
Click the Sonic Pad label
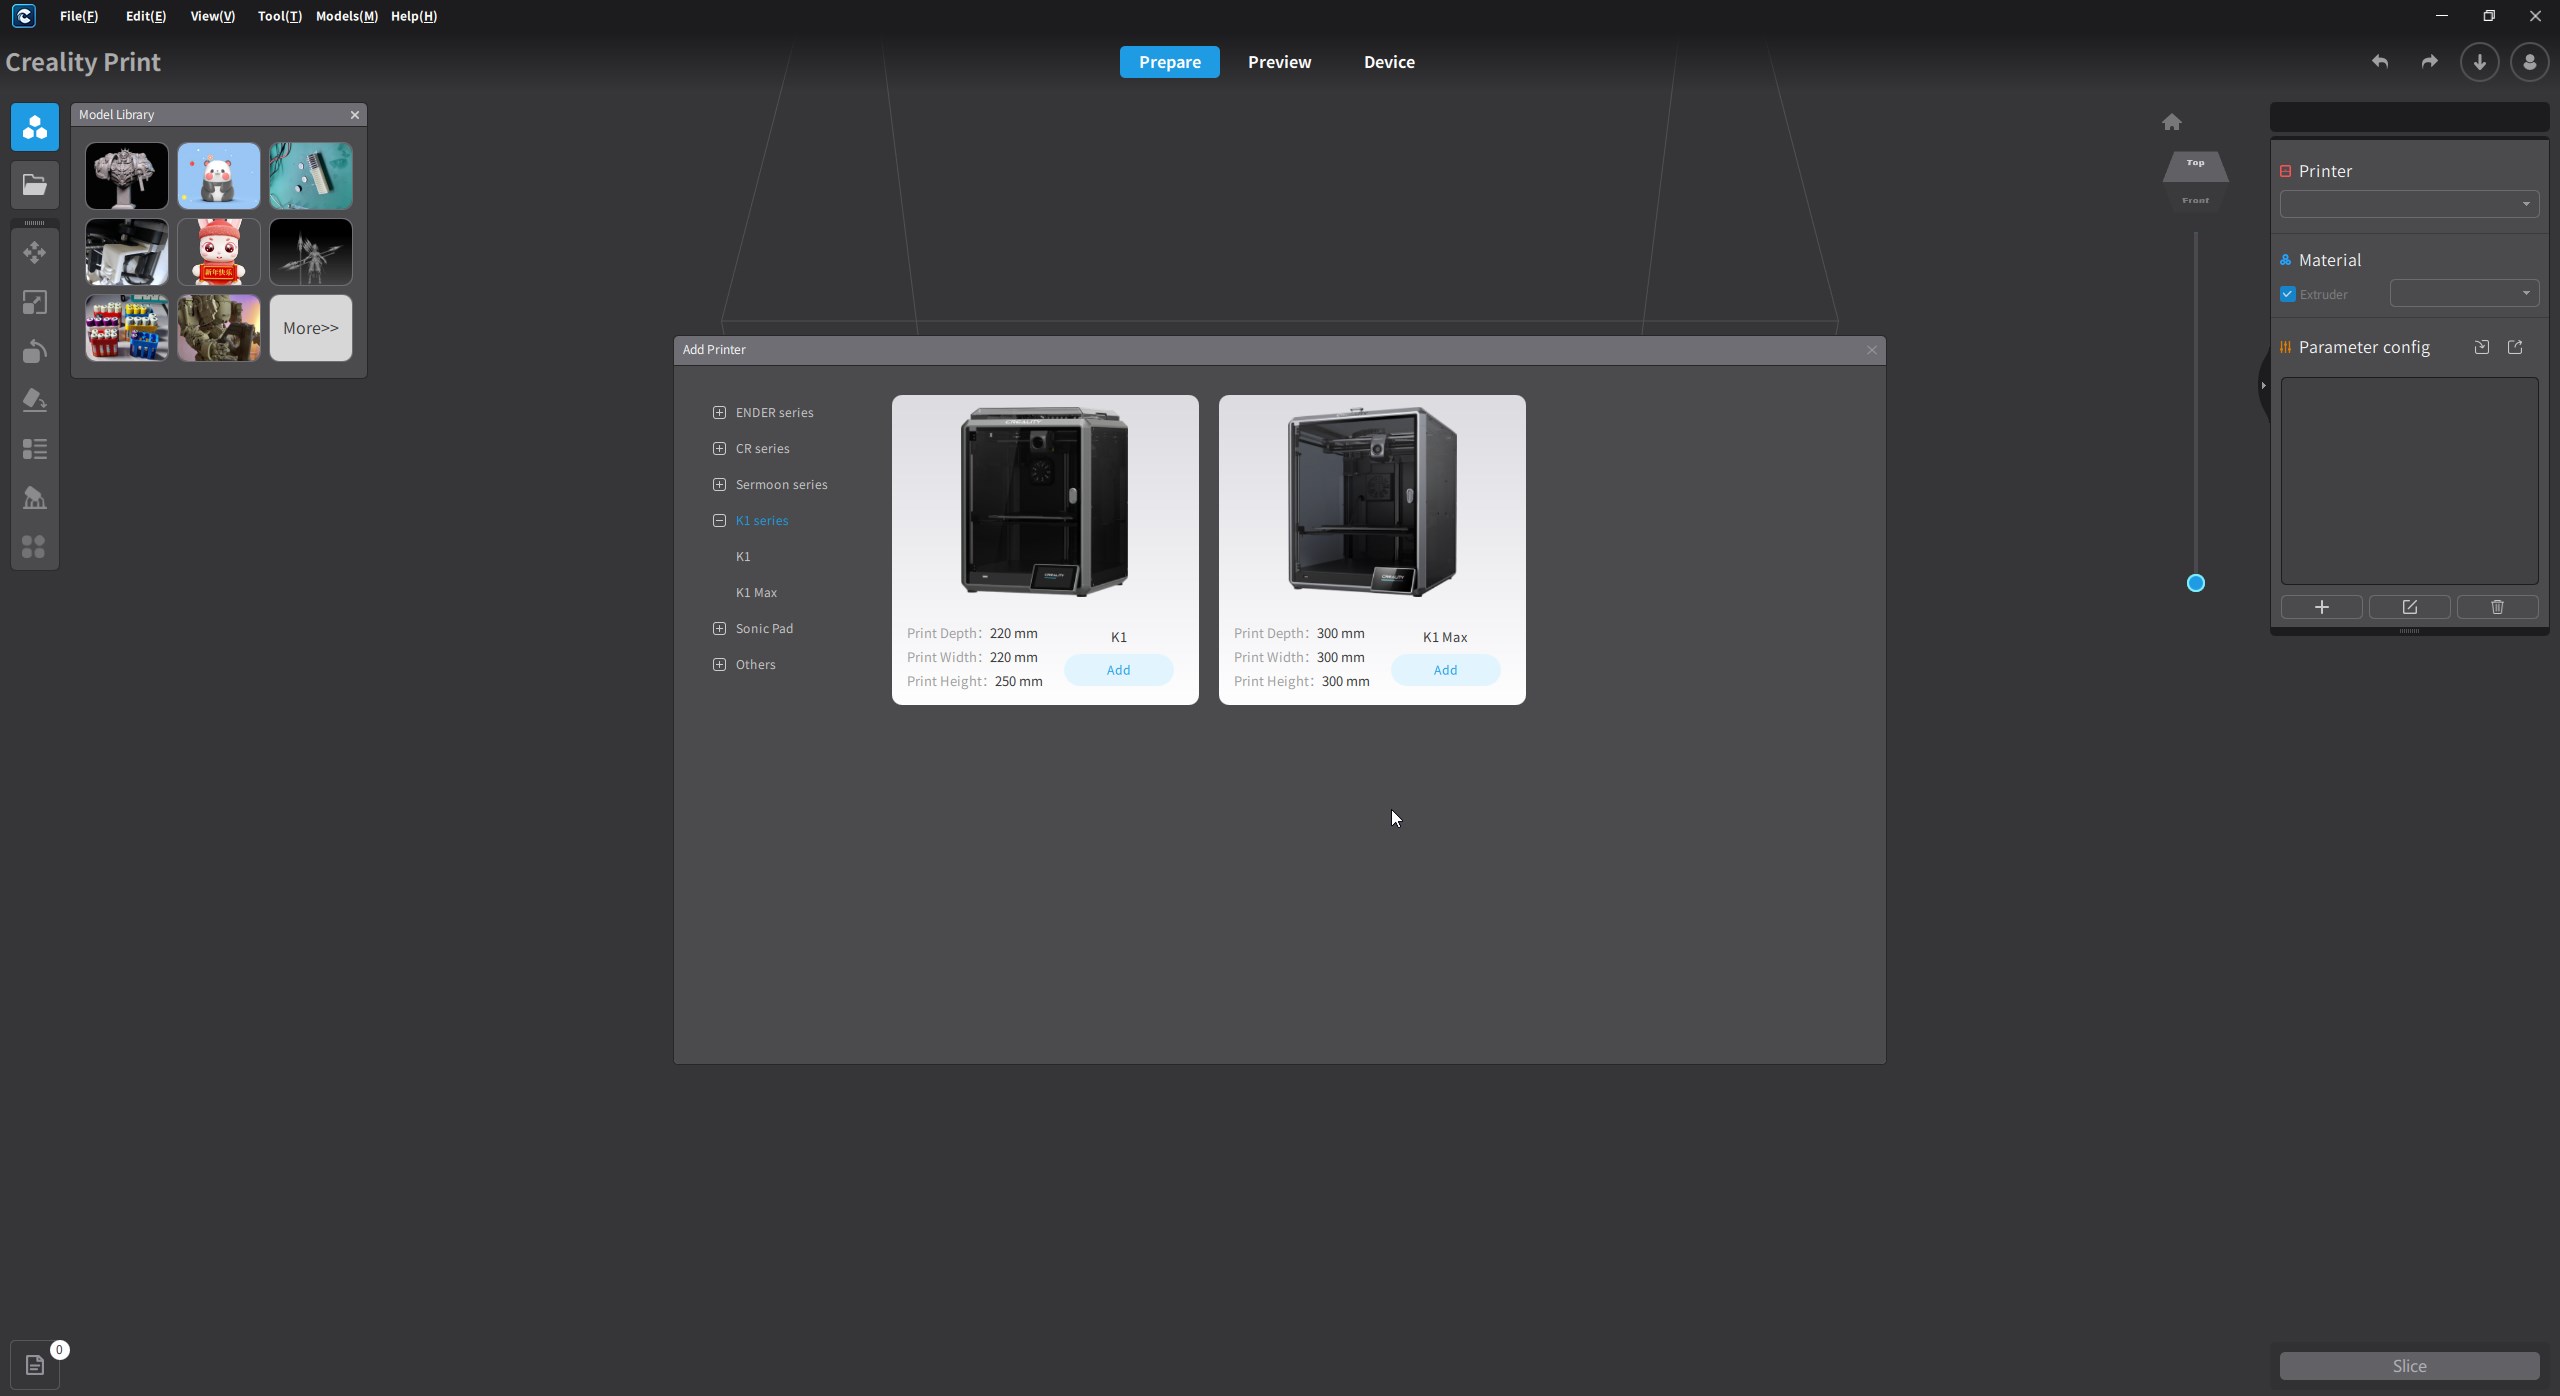click(765, 628)
